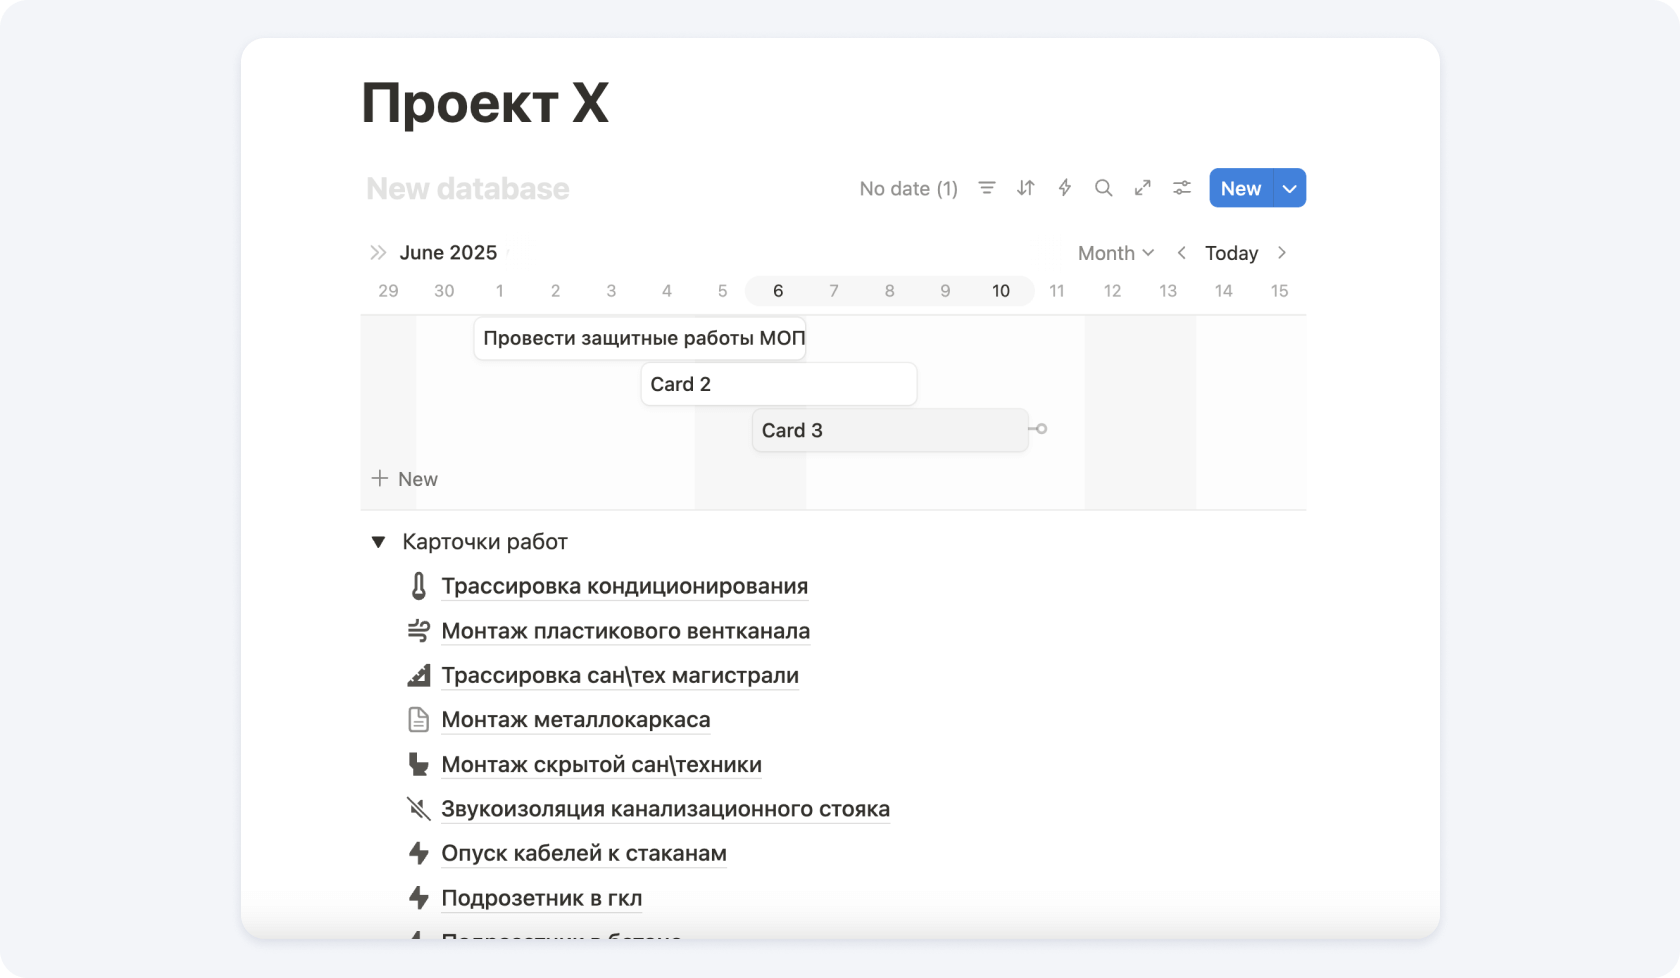
Task: Open the No date (1) items list
Action: tap(908, 188)
